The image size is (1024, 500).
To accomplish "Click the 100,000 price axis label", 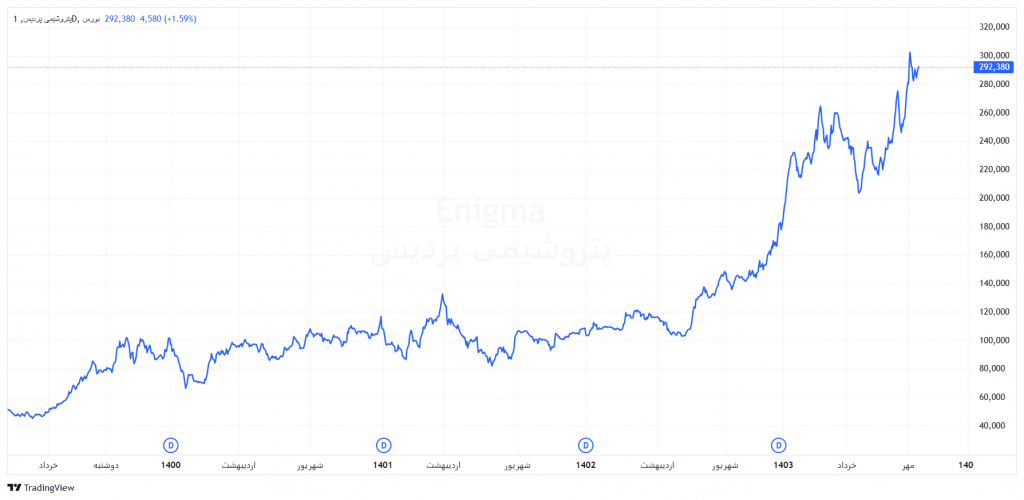I will [x=995, y=340].
